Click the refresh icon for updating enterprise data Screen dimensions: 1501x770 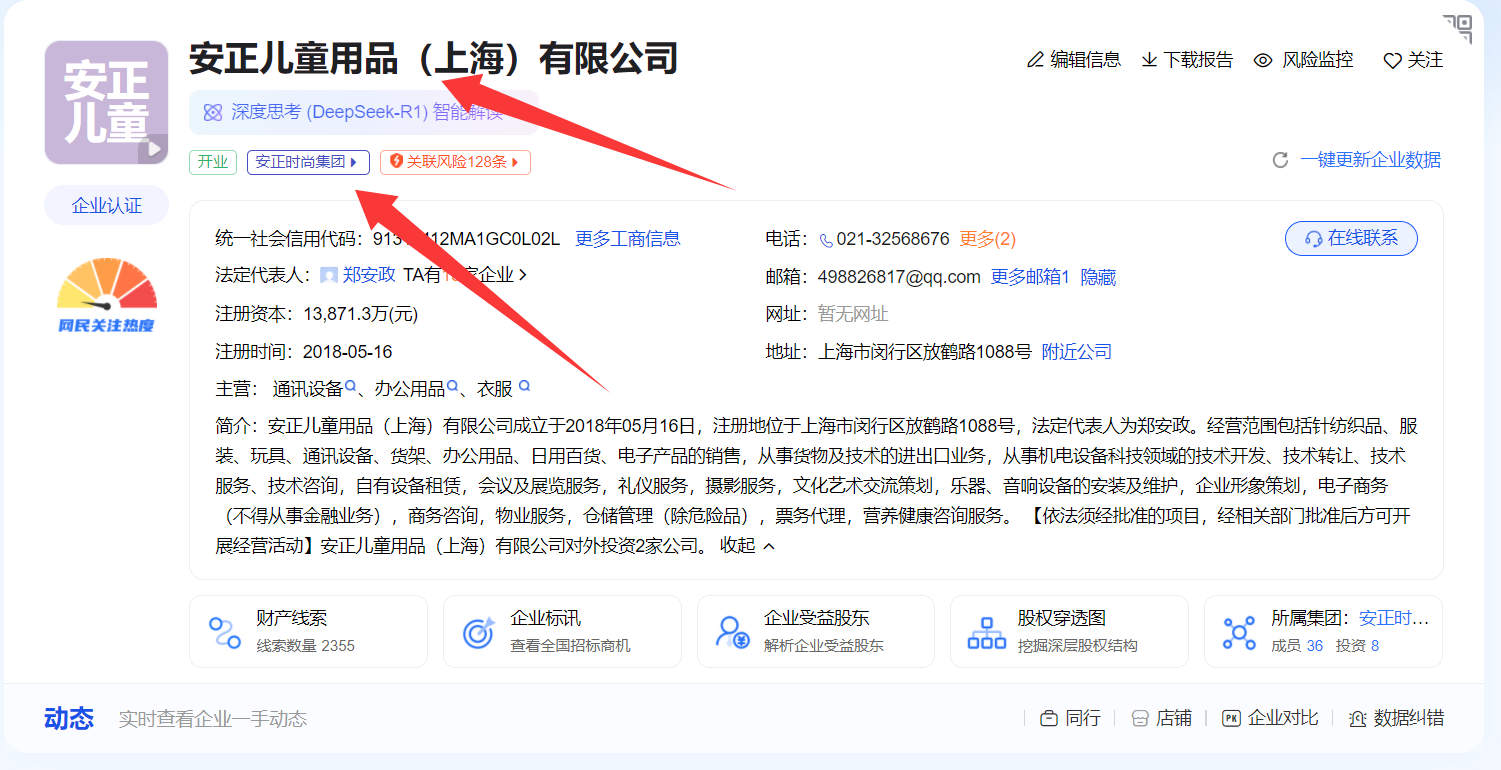(1280, 160)
